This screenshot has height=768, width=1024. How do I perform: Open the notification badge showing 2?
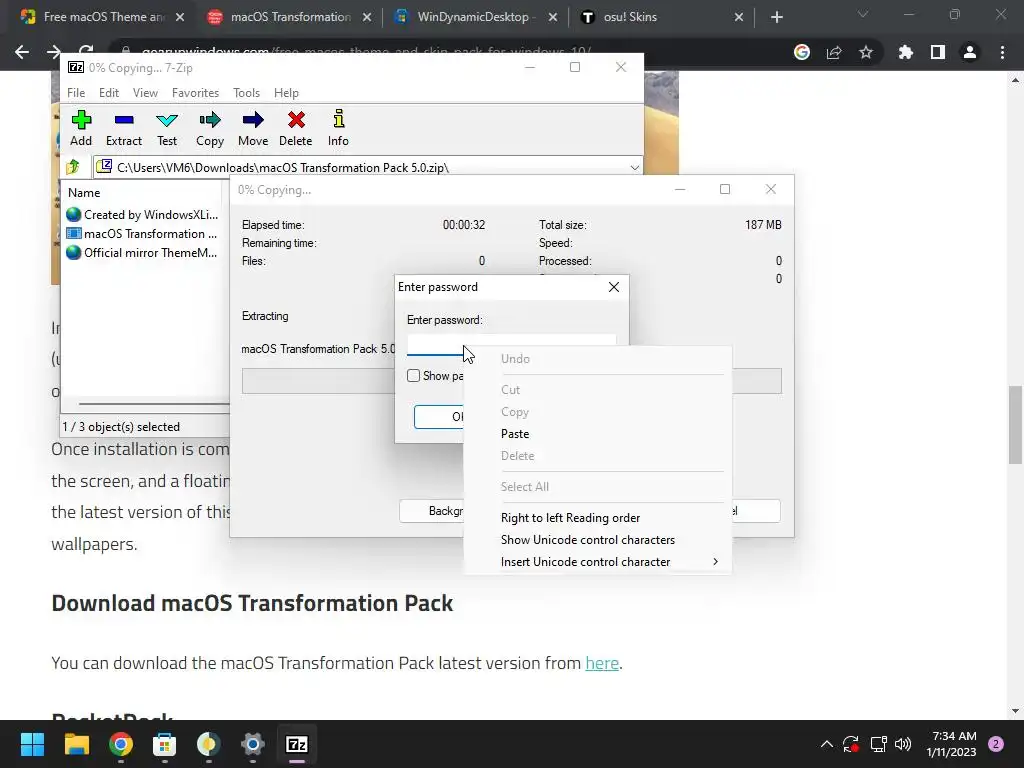coord(996,744)
